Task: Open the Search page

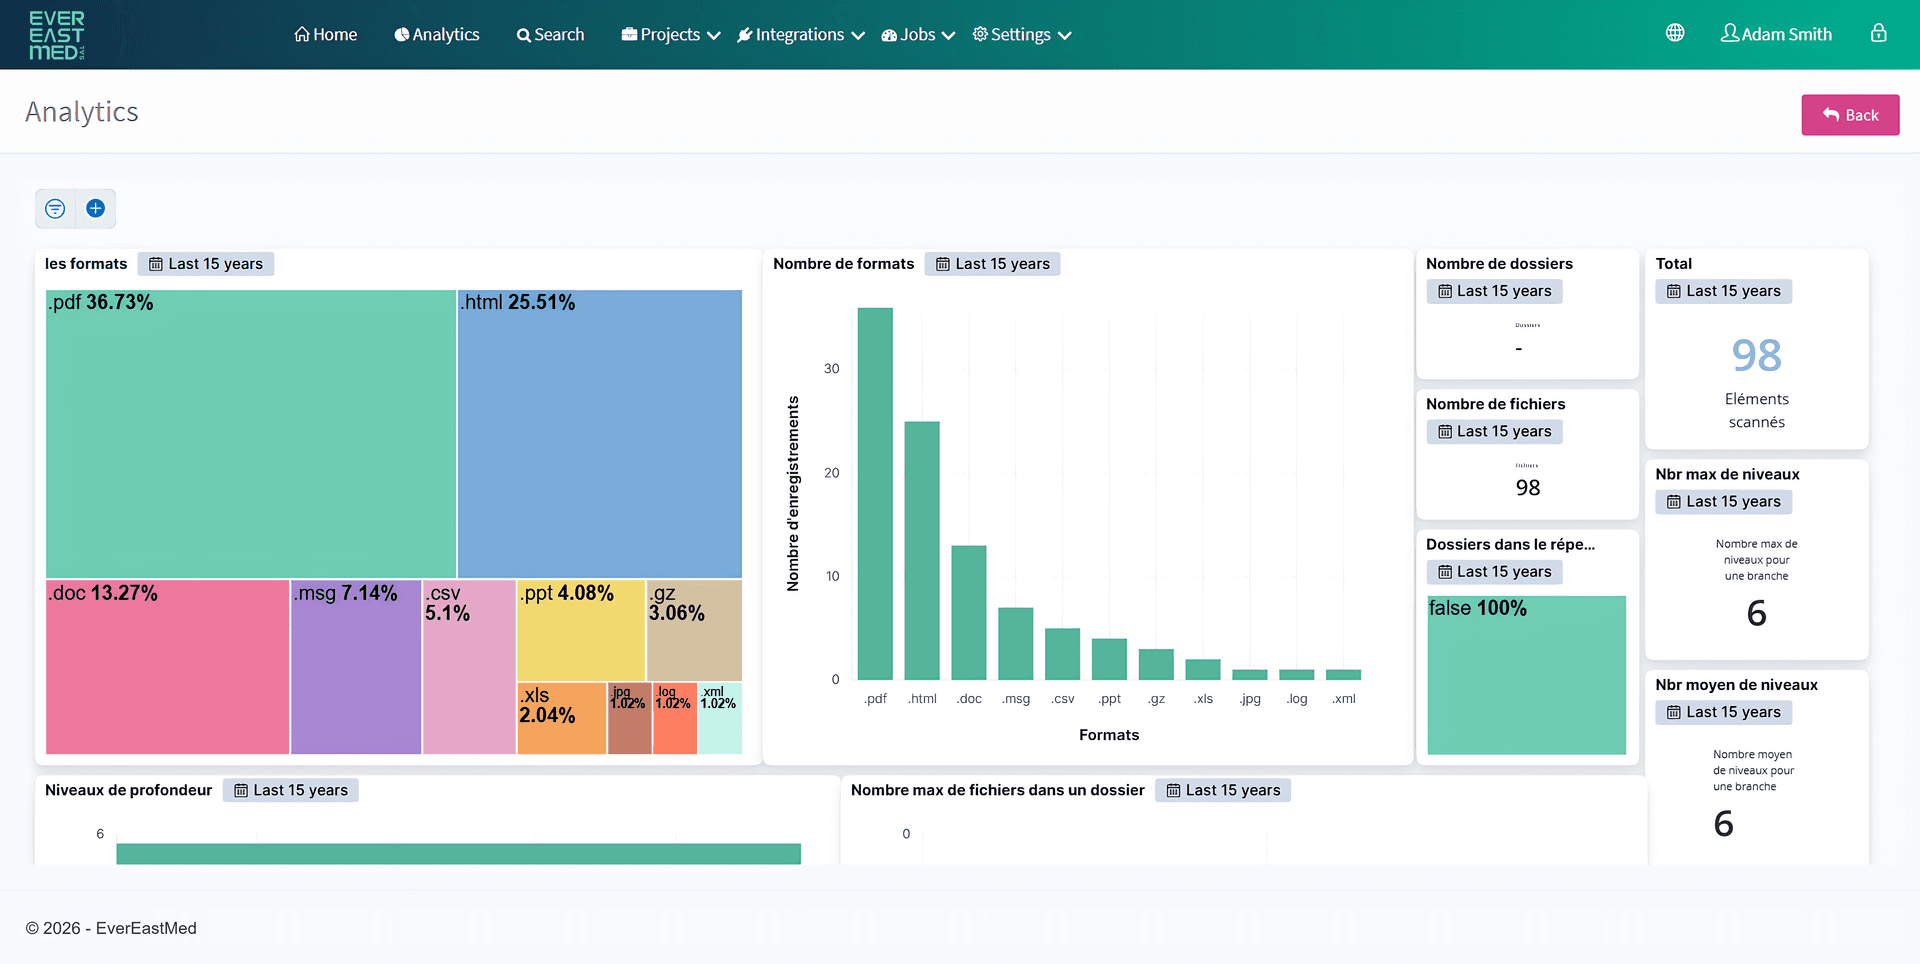Action: [551, 35]
